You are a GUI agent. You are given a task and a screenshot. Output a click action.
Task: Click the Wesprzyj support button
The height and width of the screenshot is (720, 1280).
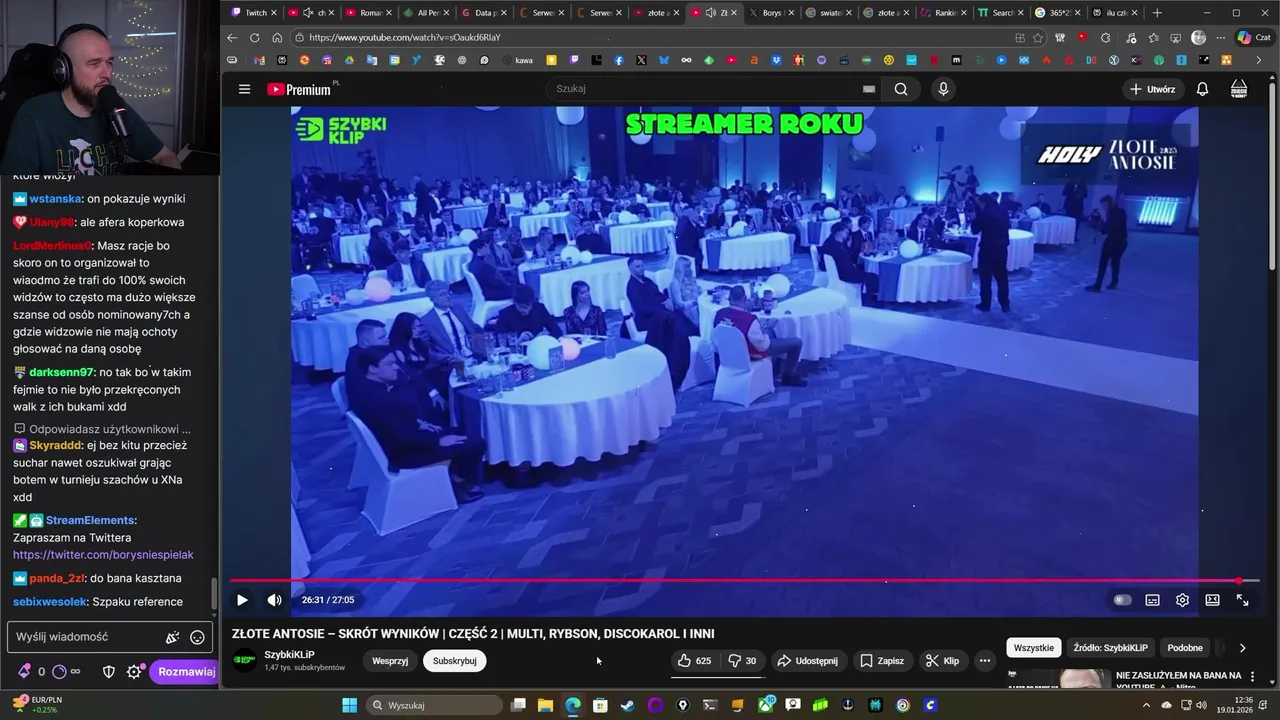(390, 661)
